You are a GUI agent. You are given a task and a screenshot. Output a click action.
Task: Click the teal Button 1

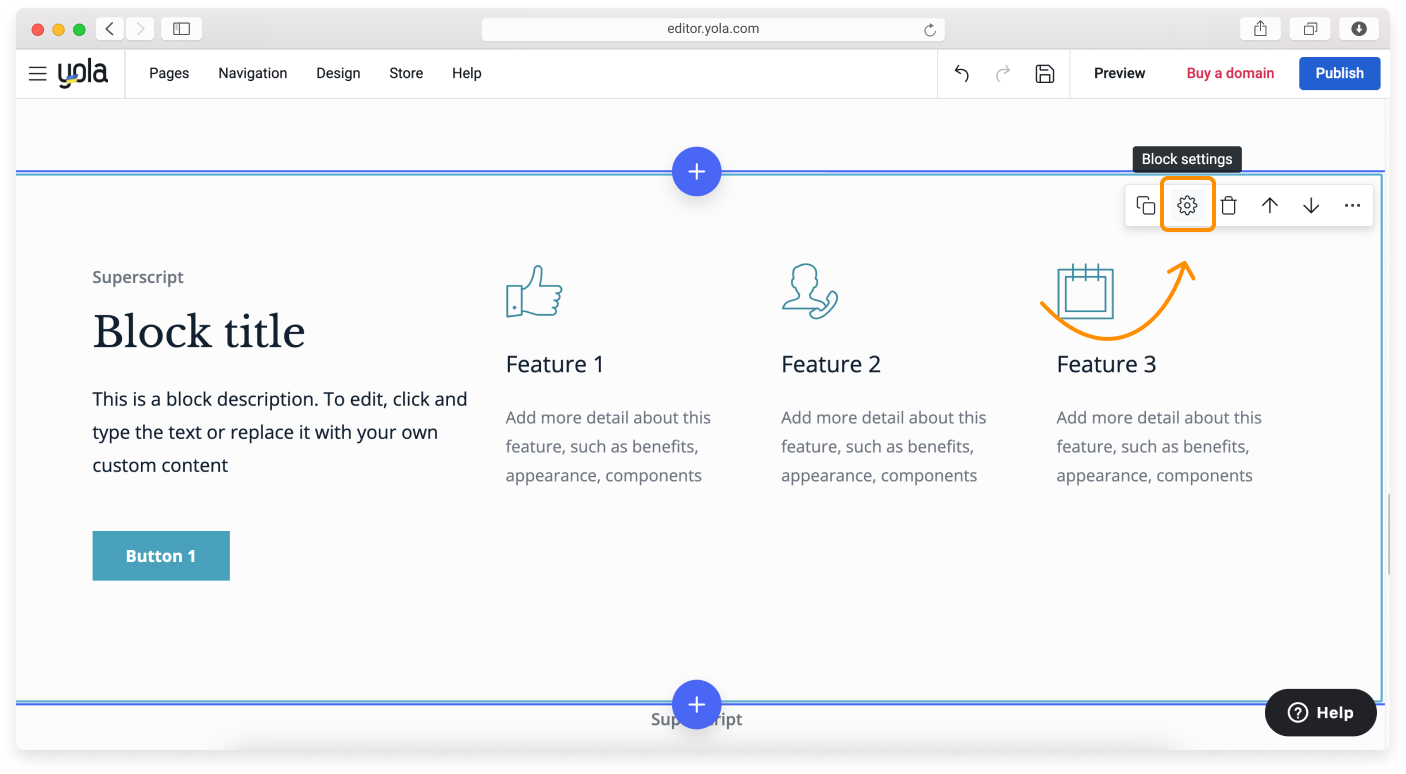click(161, 556)
